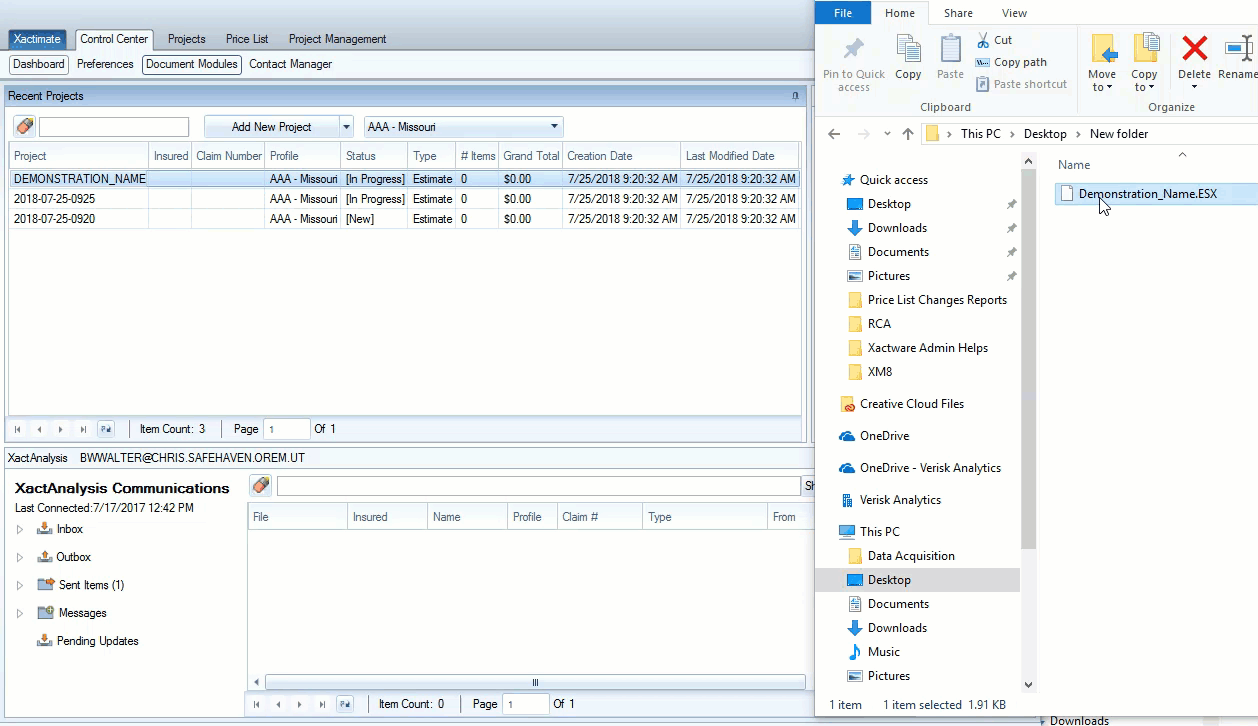Open the Add New Project dropdown arrow
The height and width of the screenshot is (726, 1258).
pos(347,127)
